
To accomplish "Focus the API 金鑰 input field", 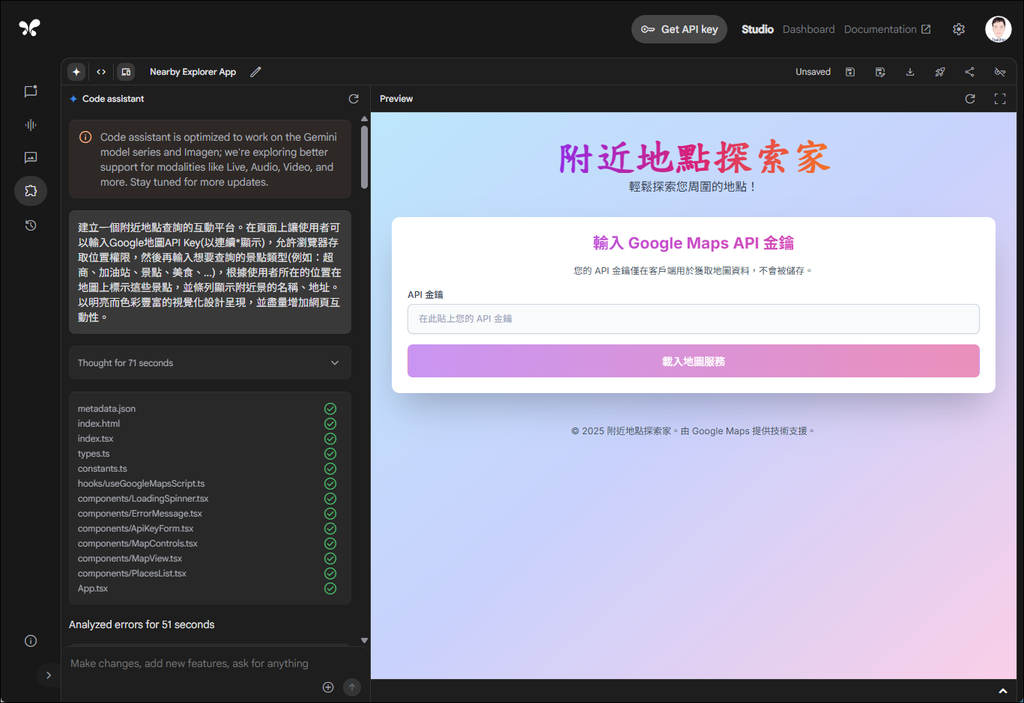I will point(694,319).
